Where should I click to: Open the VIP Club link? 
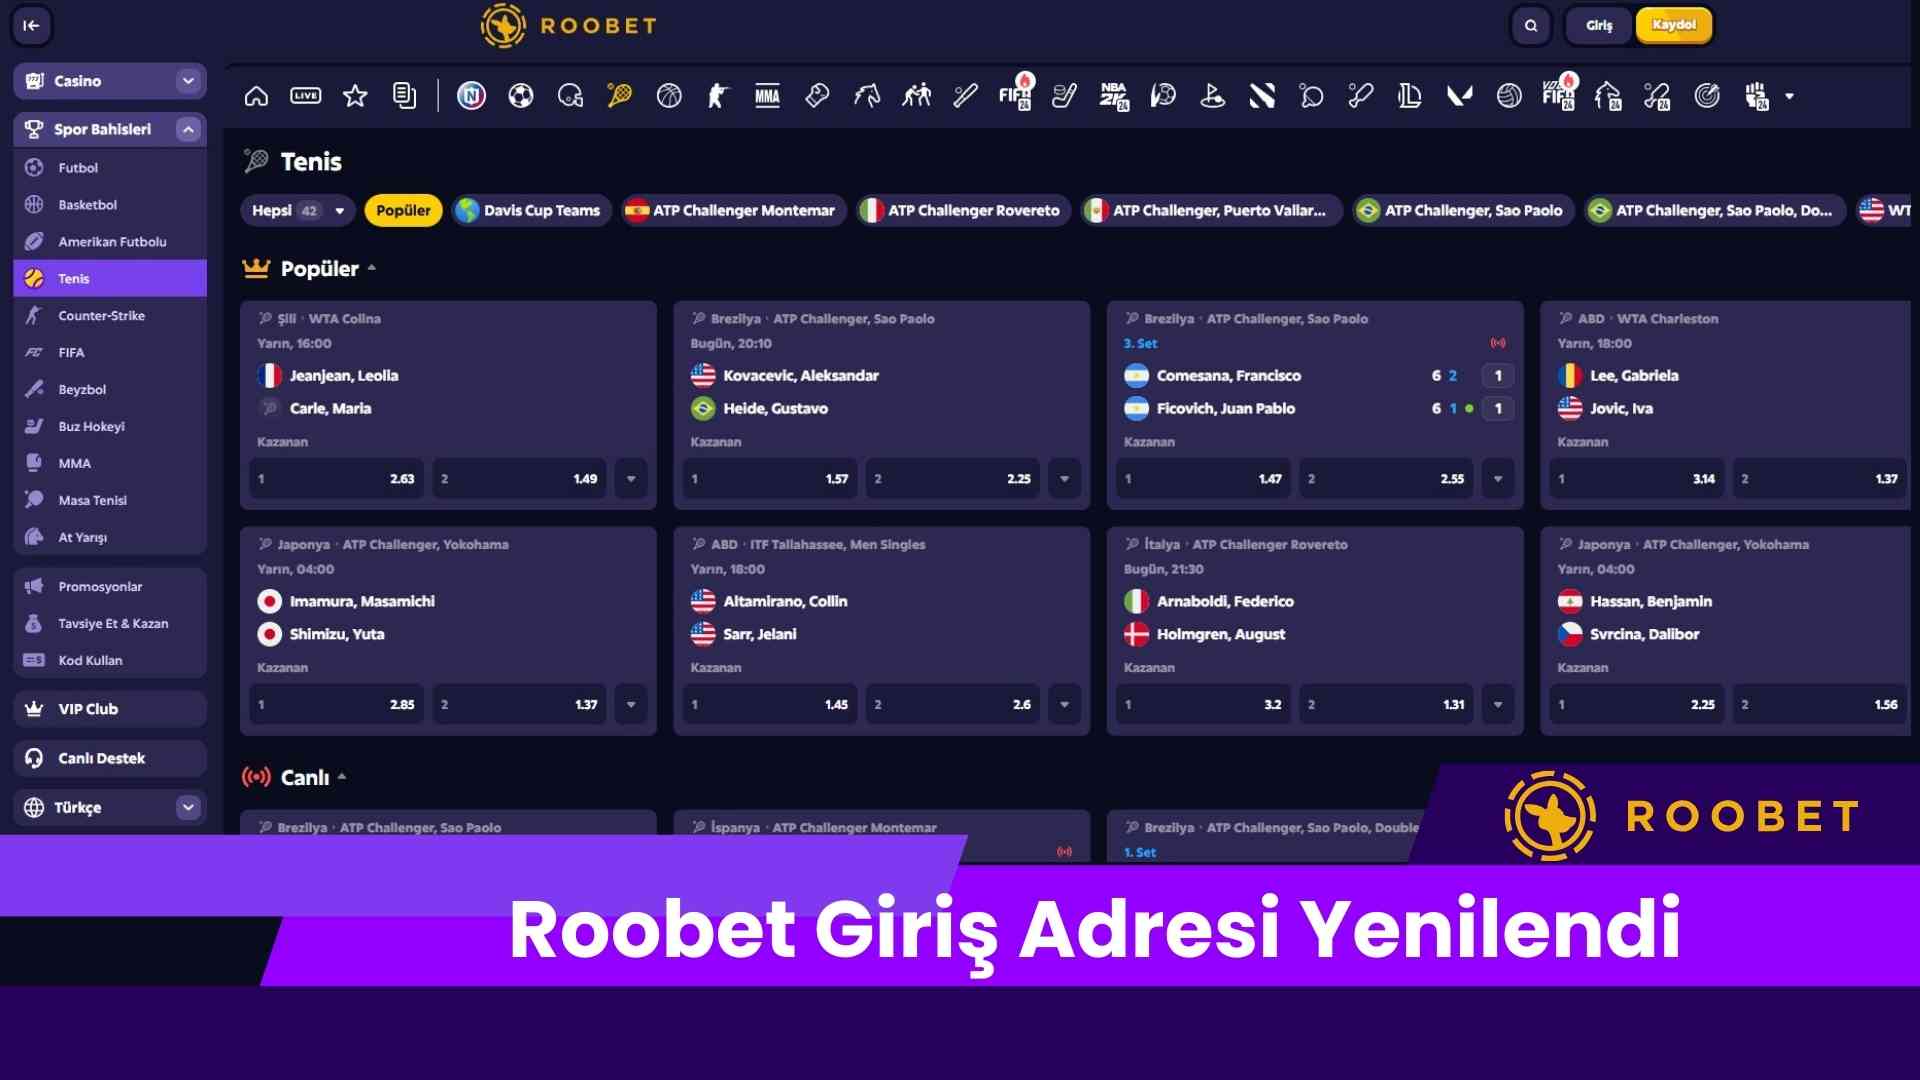(x=110, y=709)
